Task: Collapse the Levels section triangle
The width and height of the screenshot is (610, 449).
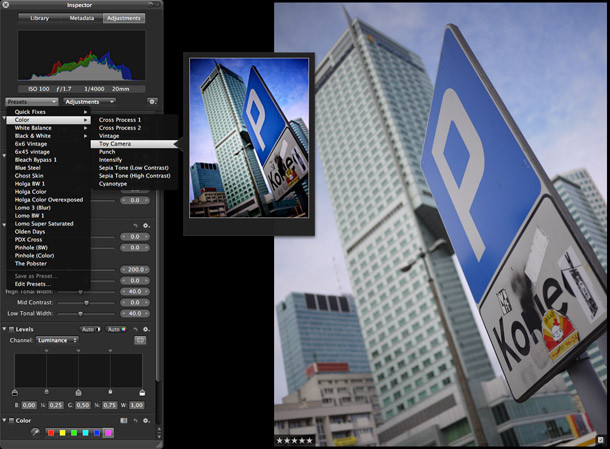Action: tap(4, 329)
